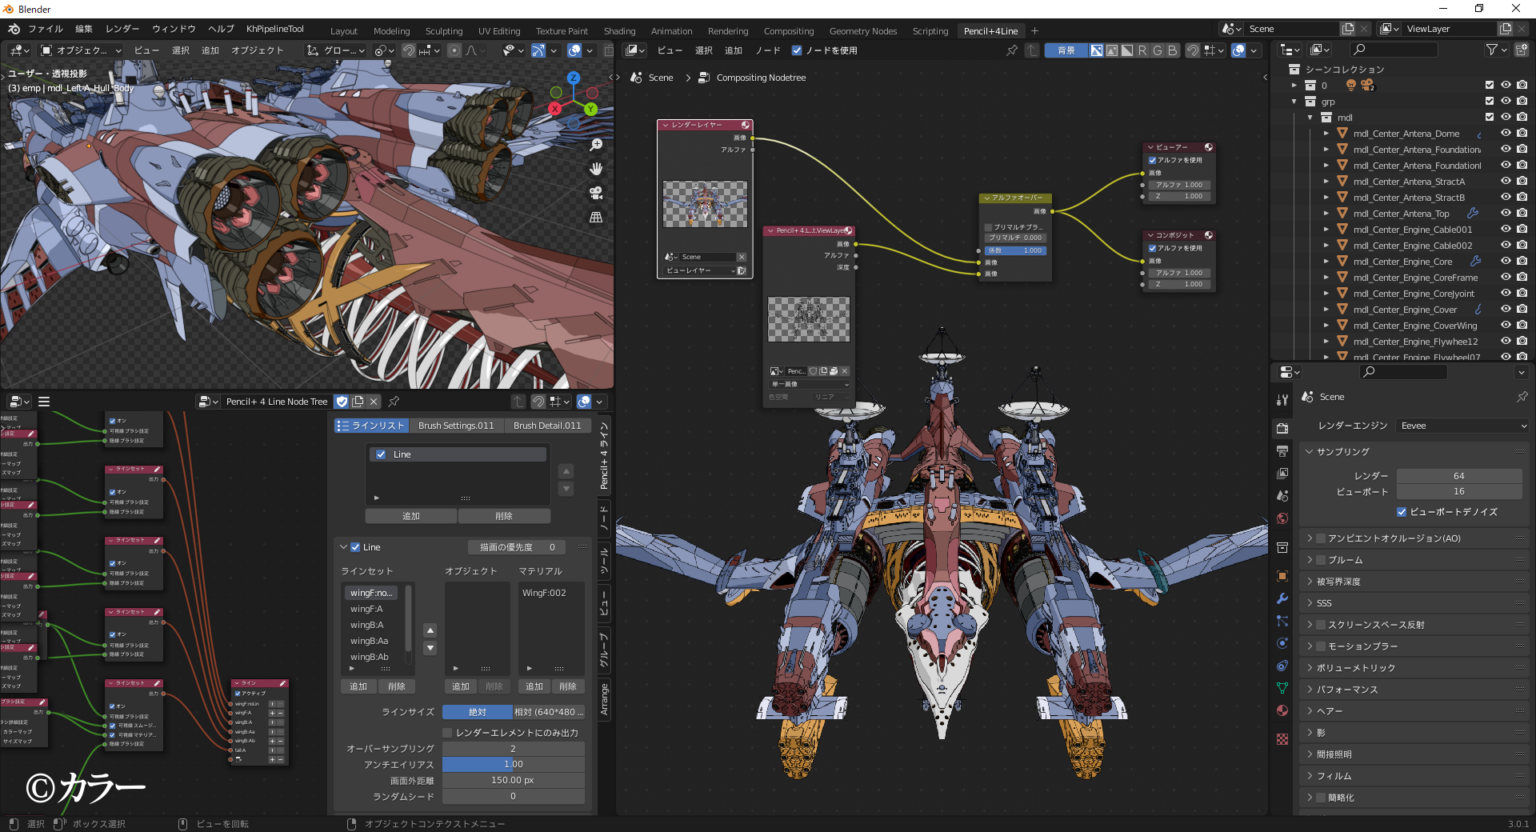Uncheck the ノードを使用 checkbox in the compositor header
Image resolution: width=1536 pixels, height=832 pixels.
796,50
